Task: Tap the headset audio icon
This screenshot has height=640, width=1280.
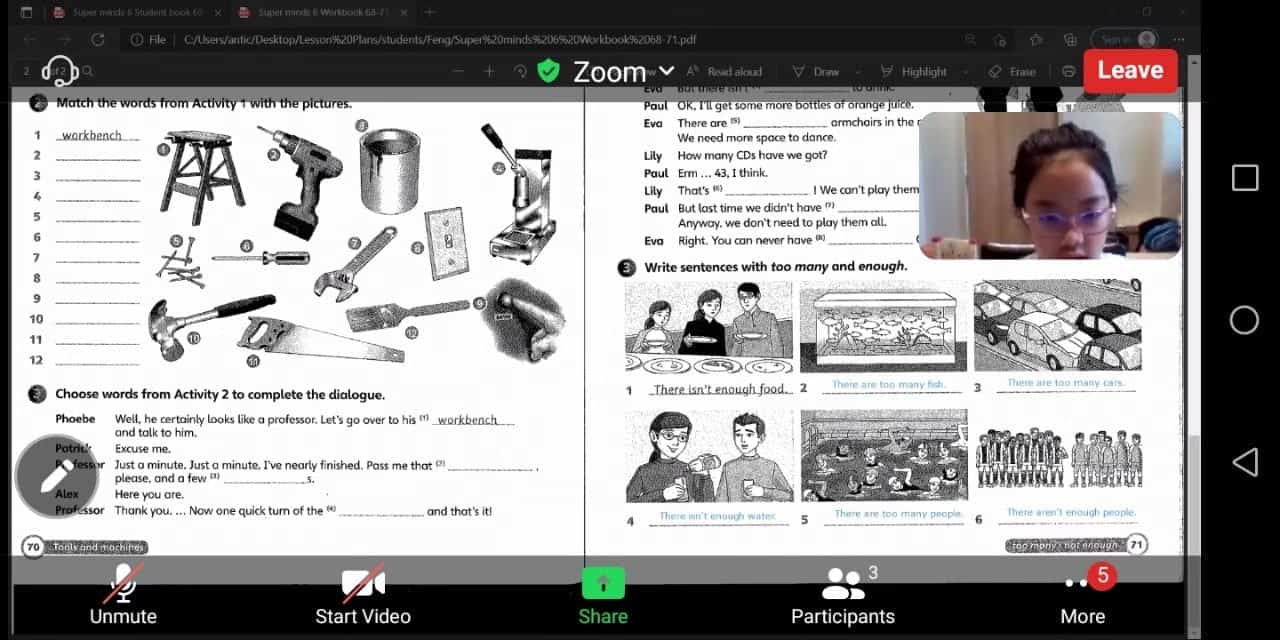Action: point(60,70)
